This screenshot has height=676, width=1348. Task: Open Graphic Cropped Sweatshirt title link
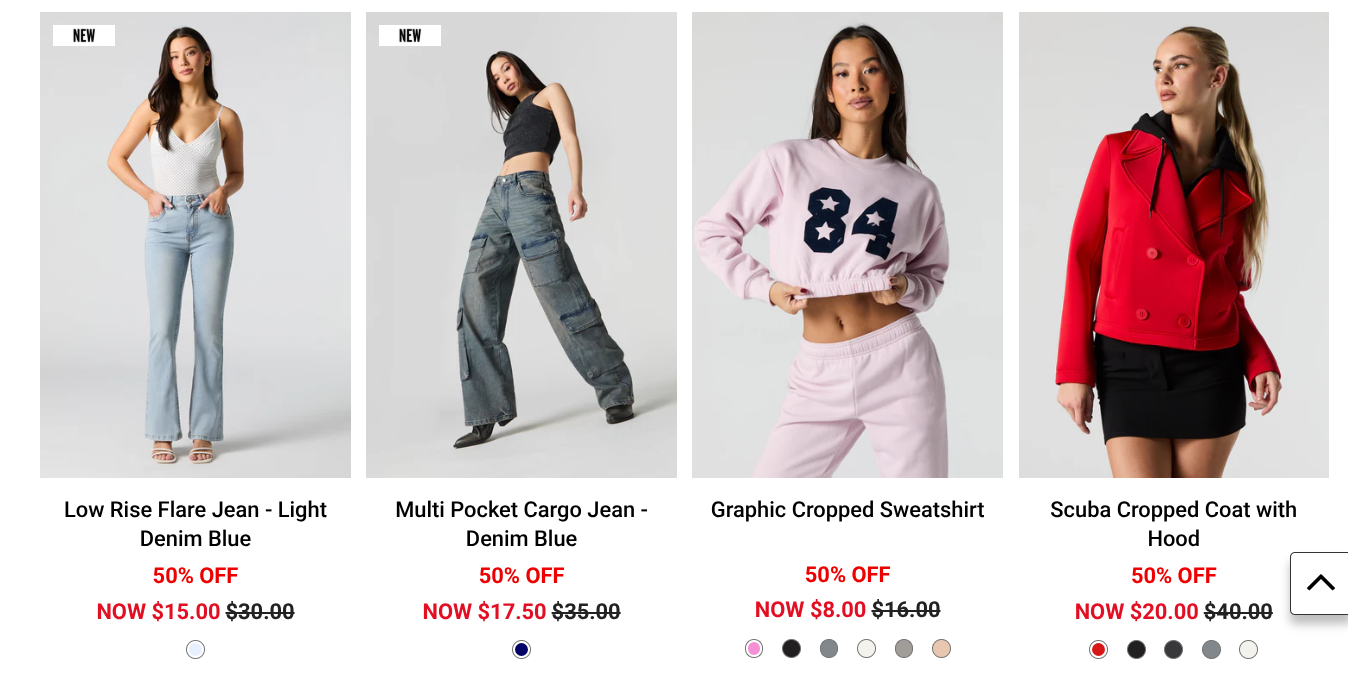coord(847,509)
